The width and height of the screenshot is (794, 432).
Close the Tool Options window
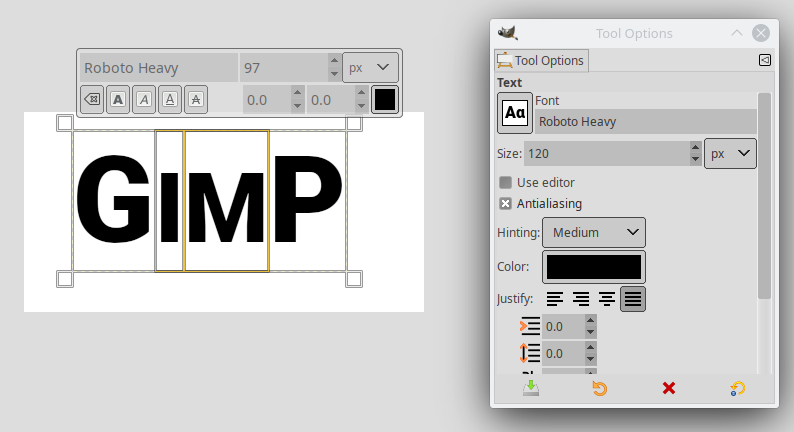point(761,33)
